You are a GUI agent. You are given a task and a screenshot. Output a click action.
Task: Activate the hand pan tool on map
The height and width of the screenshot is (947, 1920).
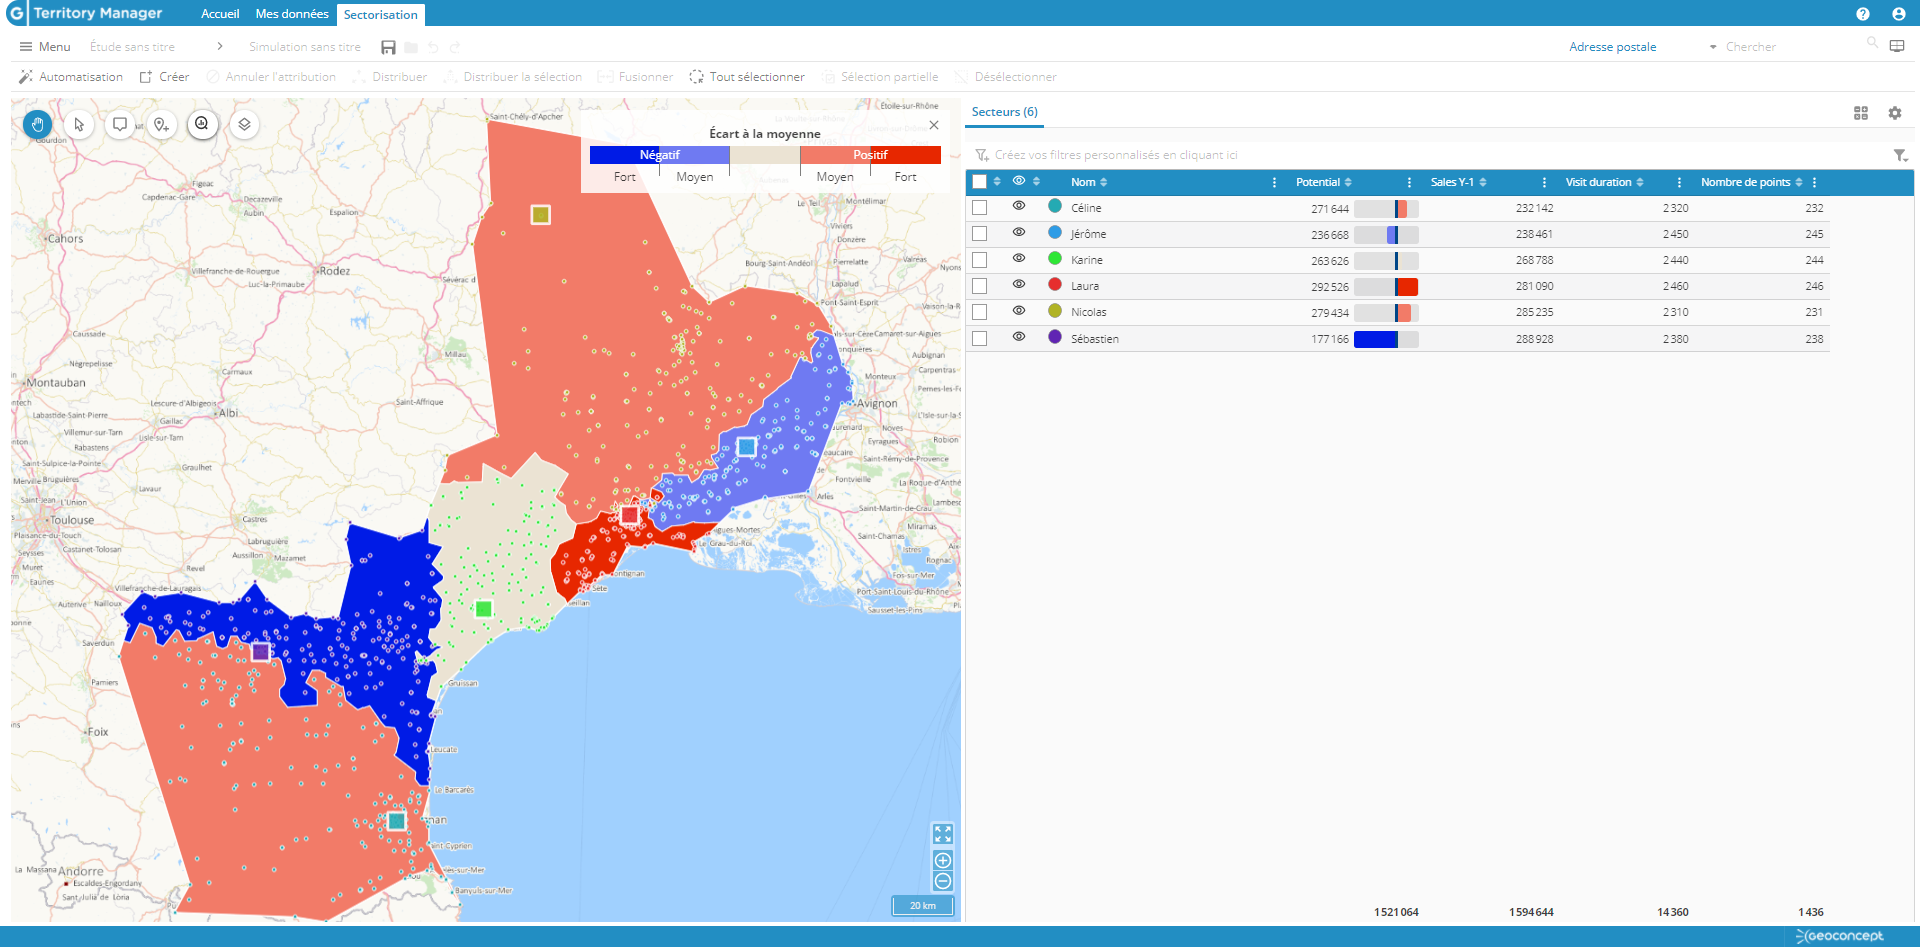click(x=38, y=124)
